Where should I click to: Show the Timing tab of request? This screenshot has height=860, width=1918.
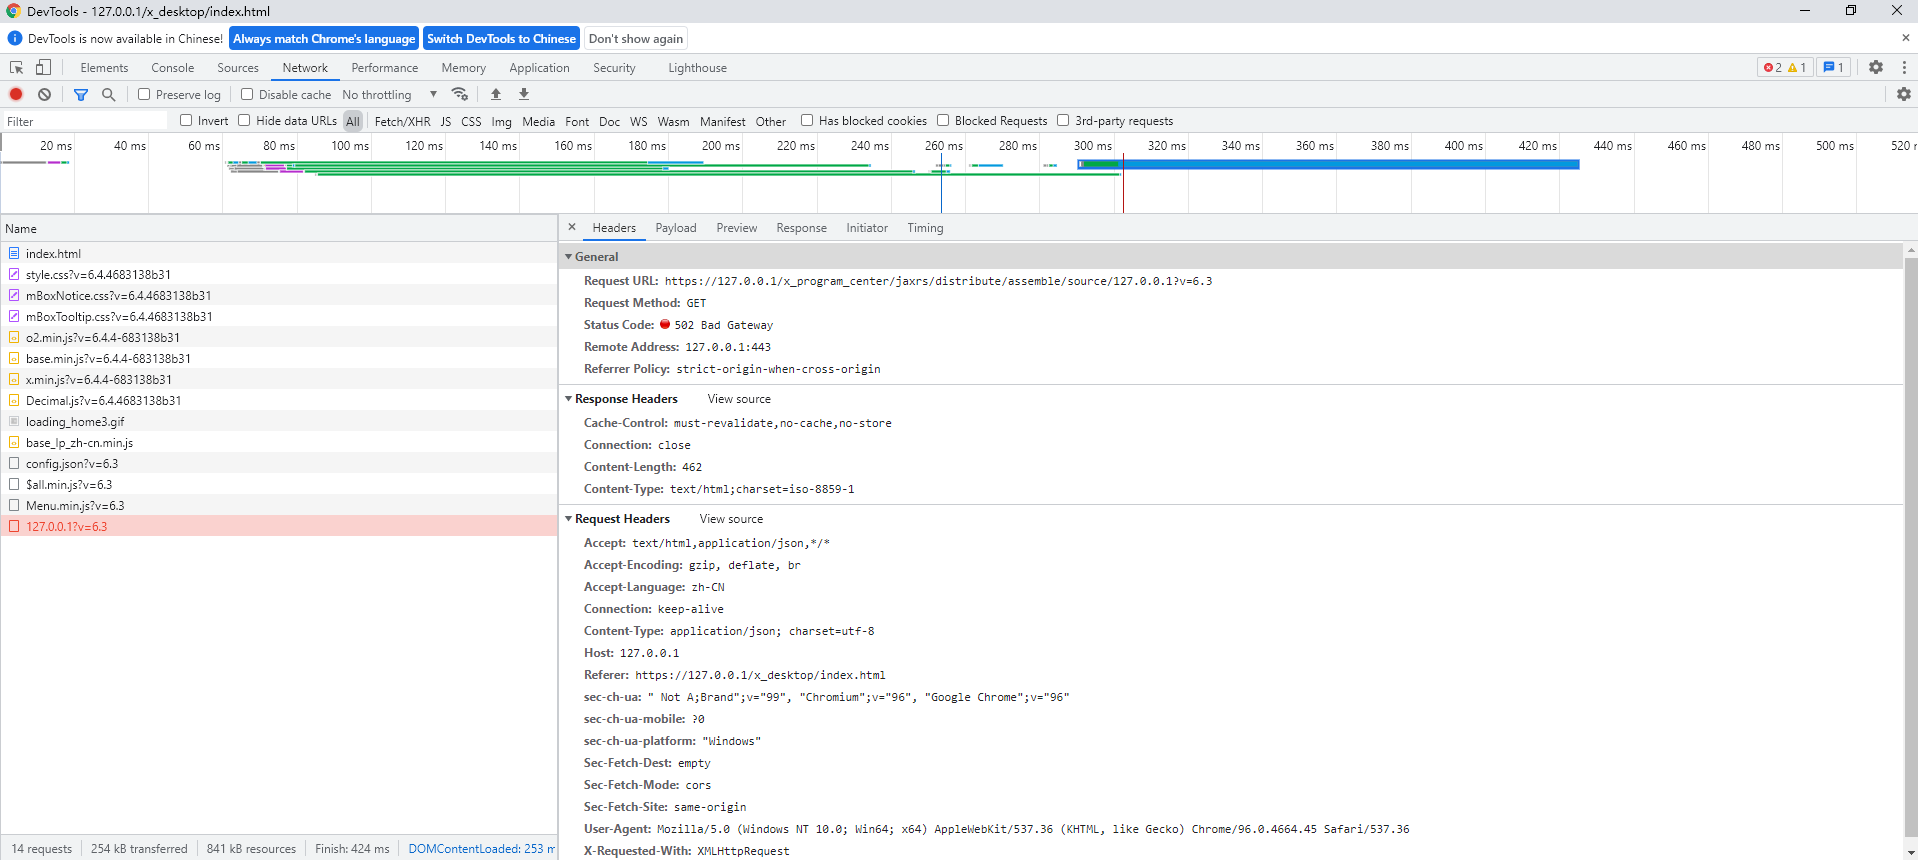pyautogui.click(x=925, y=228)
